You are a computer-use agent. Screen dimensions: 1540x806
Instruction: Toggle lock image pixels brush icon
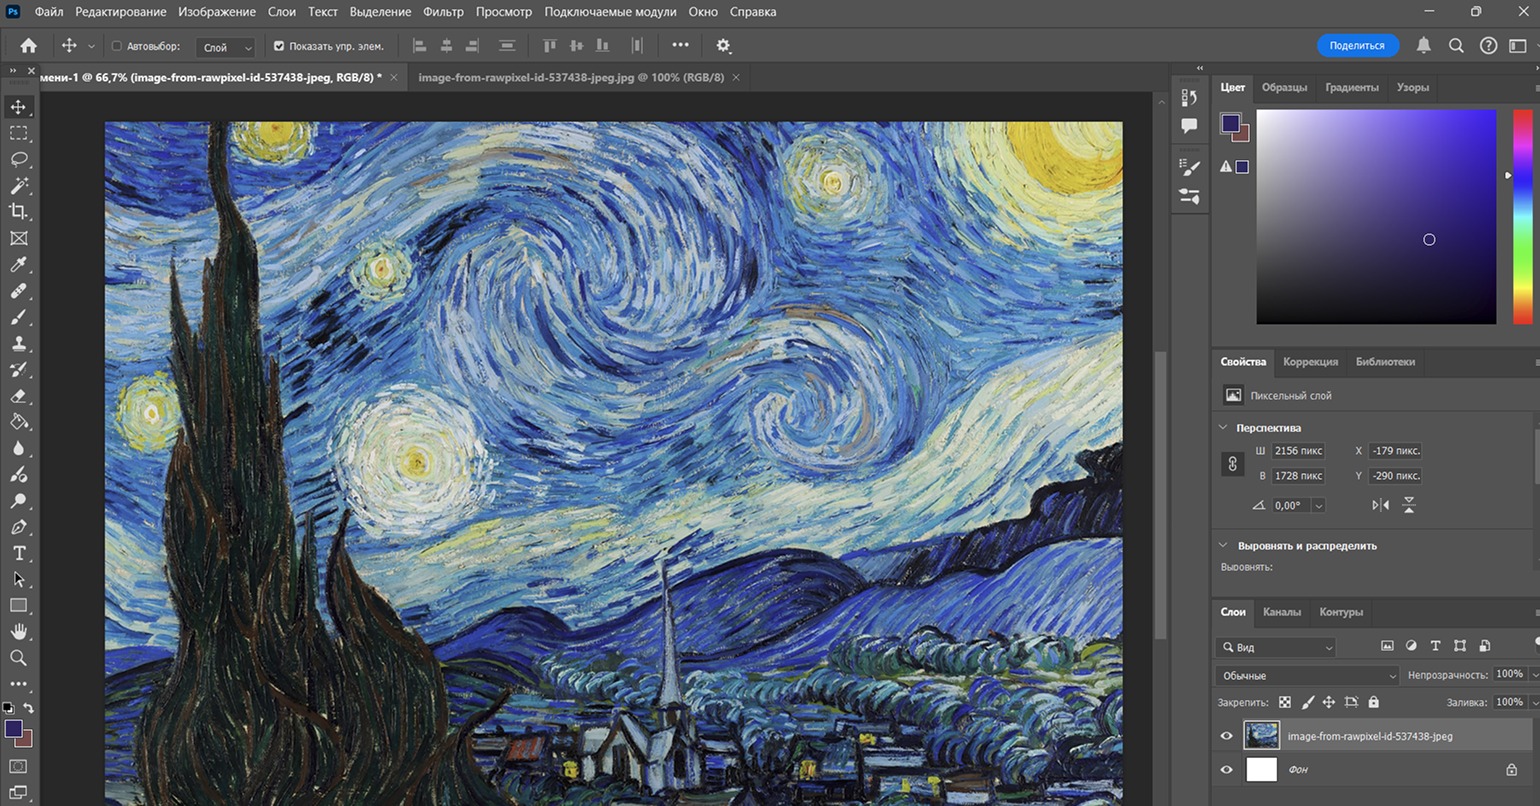1307,702
